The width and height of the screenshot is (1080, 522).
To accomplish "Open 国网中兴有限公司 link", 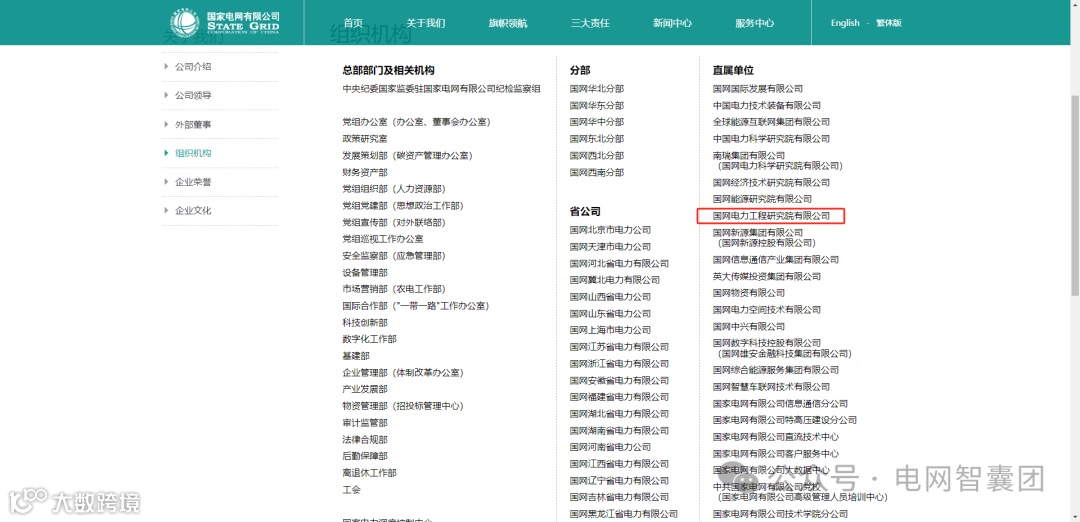I will tap(749, 326).
